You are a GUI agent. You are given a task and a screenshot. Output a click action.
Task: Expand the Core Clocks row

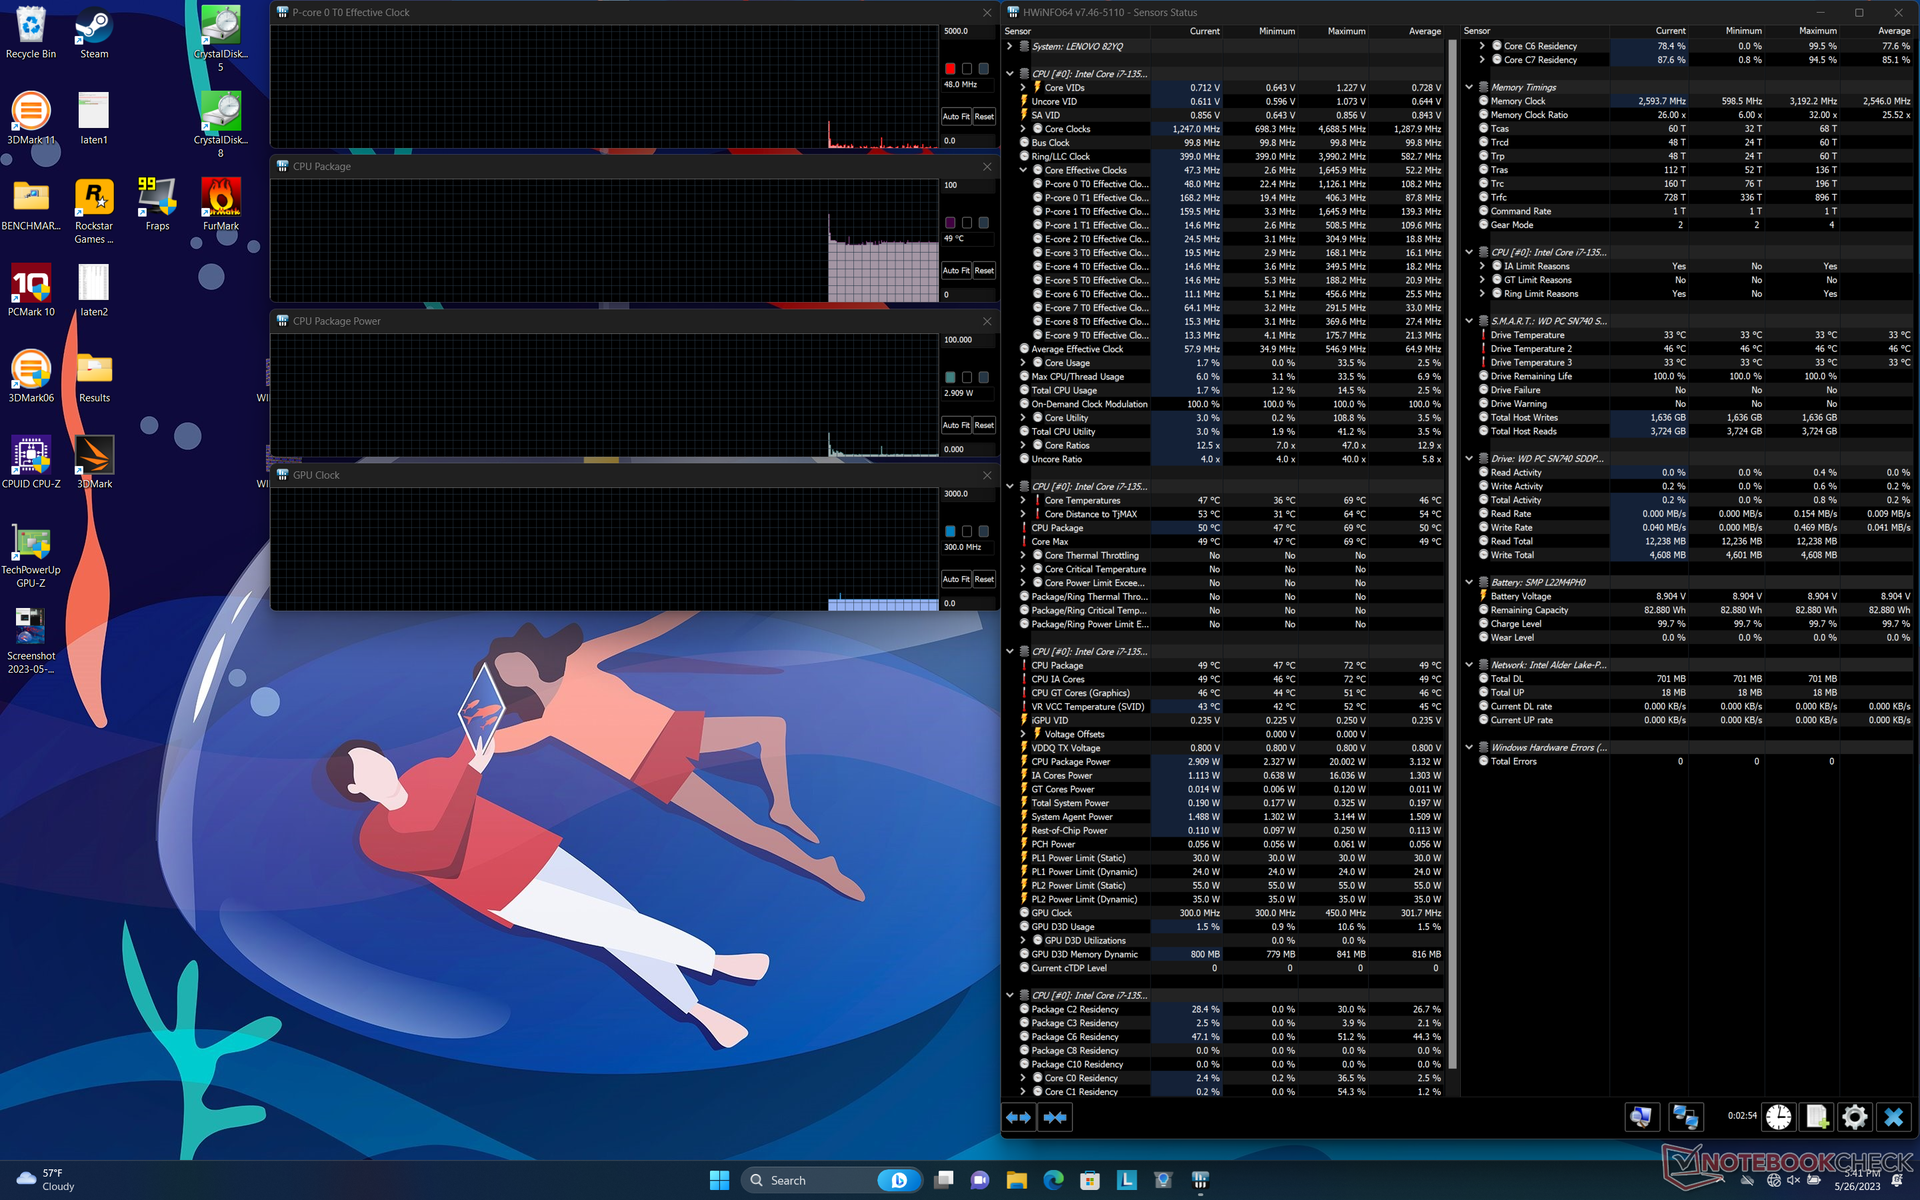click(x=1023, y=129)
